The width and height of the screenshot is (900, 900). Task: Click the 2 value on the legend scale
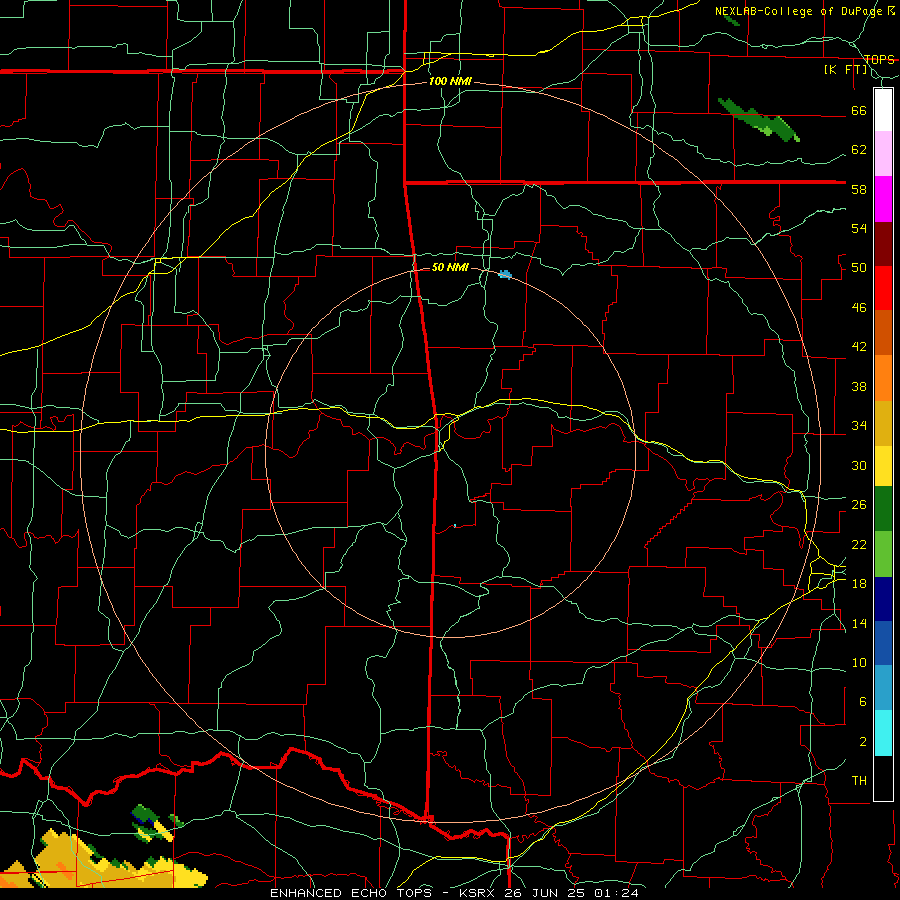click(x=863, y=742)
